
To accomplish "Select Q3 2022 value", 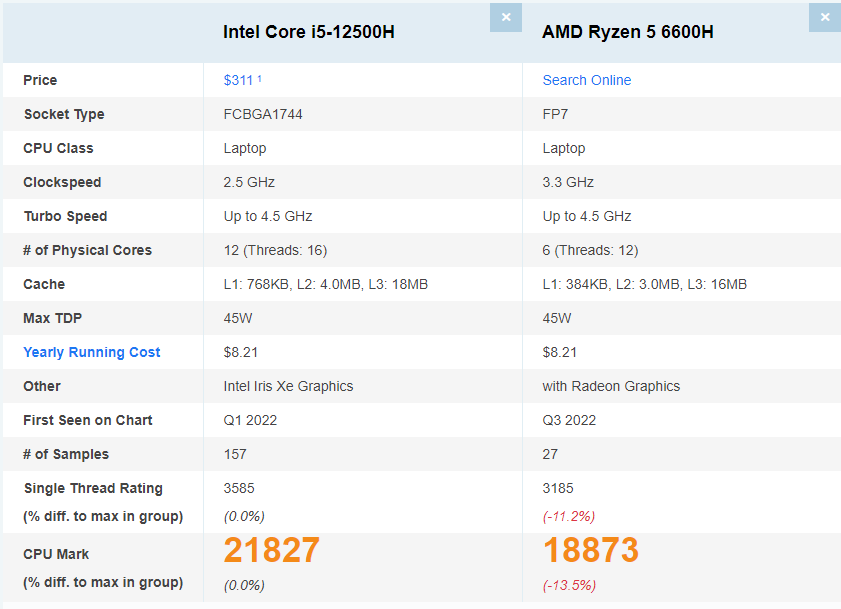I will point(569,421).
